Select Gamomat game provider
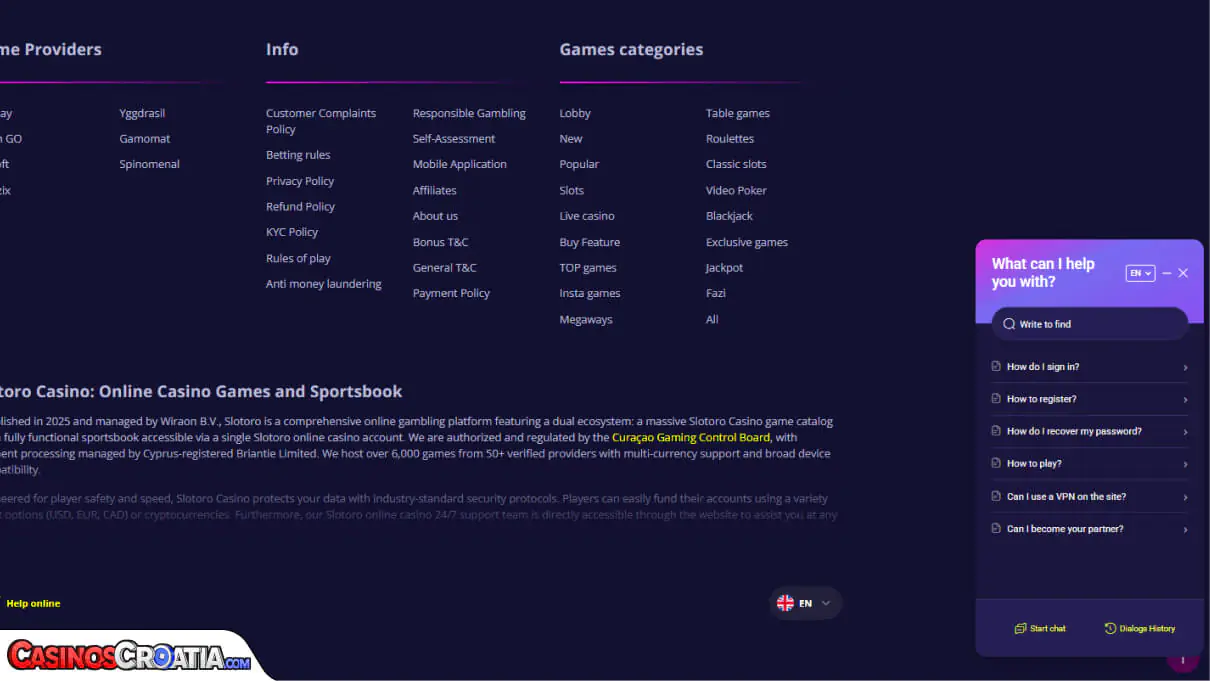The height and width of the screenshot is (681, 1210). tap(145, 139)
